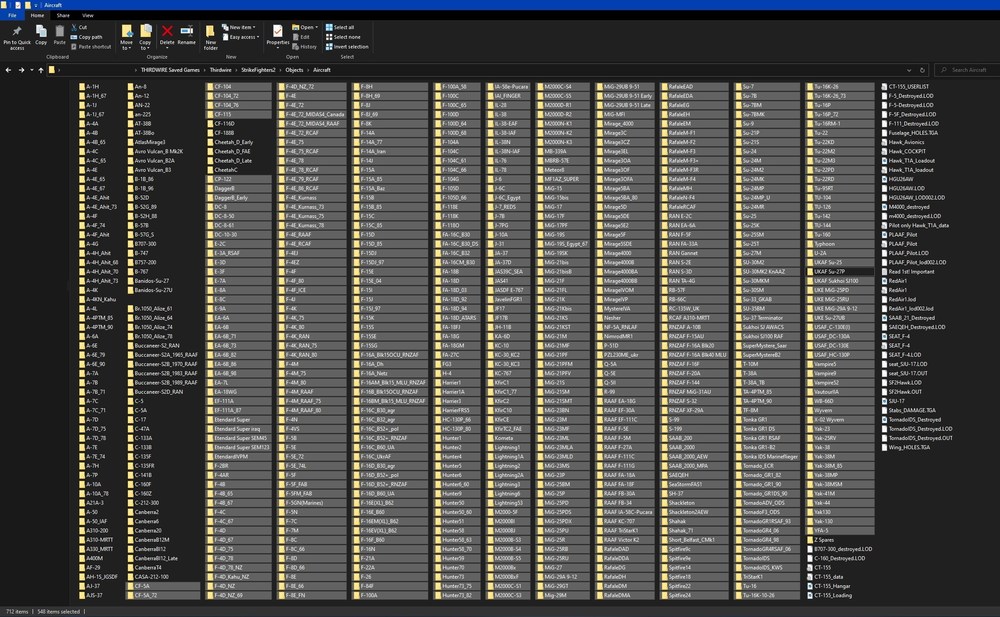Viewport: 1000px width, 617px height.
Task: Click inside the Search Aircraft field
Action: [966, 70]
